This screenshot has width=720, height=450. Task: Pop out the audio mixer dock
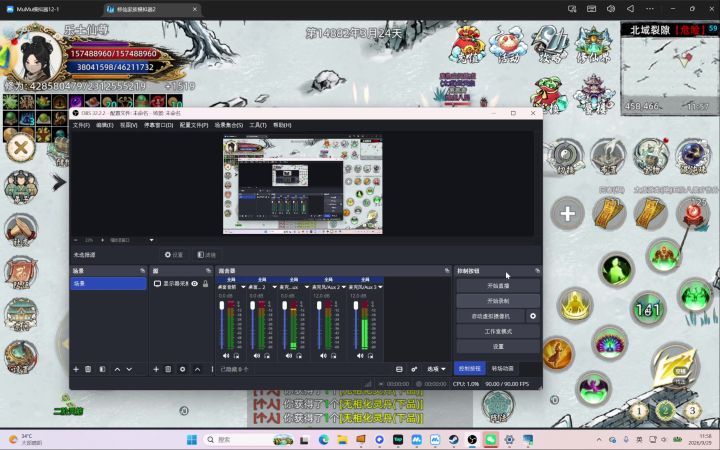tap(447, 271)
